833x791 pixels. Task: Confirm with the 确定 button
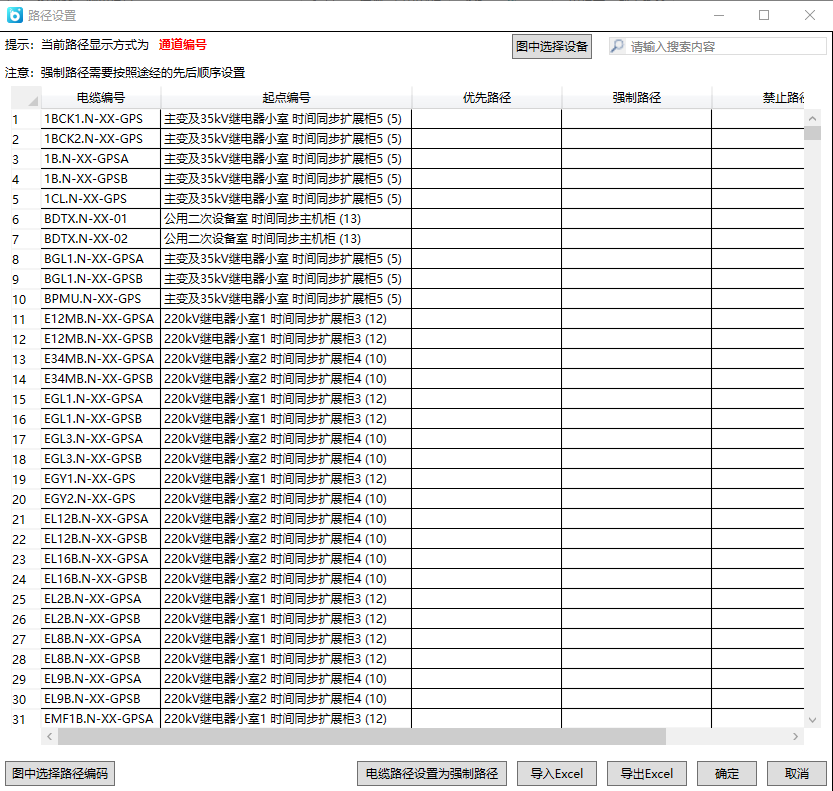click(x=727, y=773)
